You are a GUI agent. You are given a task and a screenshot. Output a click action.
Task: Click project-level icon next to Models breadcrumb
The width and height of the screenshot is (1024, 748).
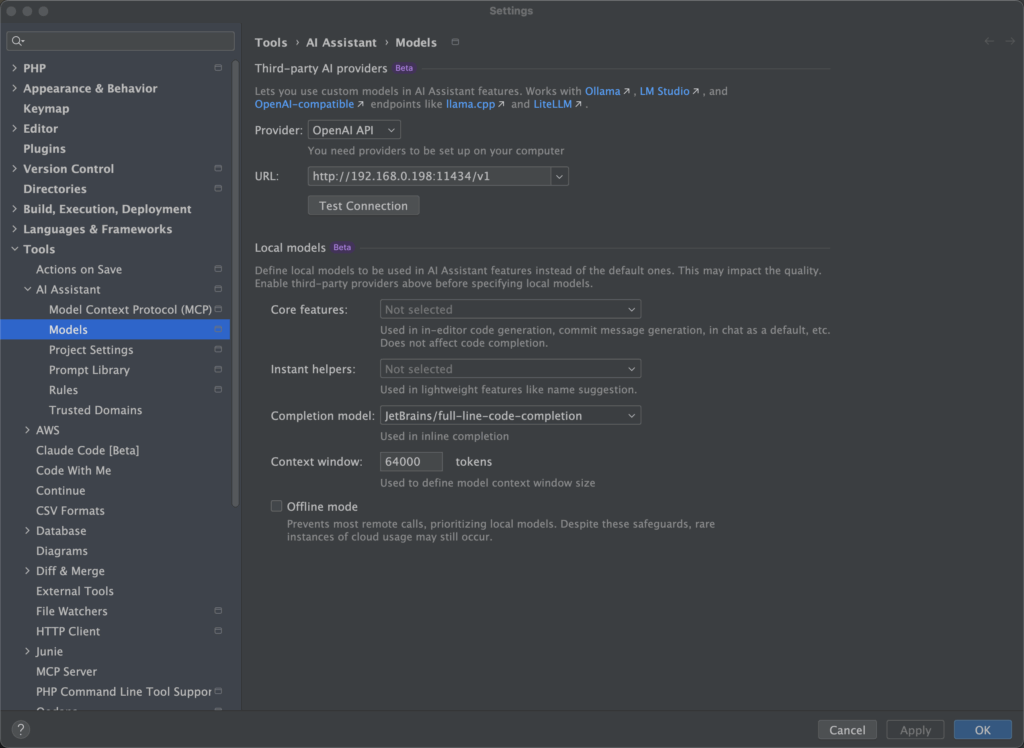456,42
